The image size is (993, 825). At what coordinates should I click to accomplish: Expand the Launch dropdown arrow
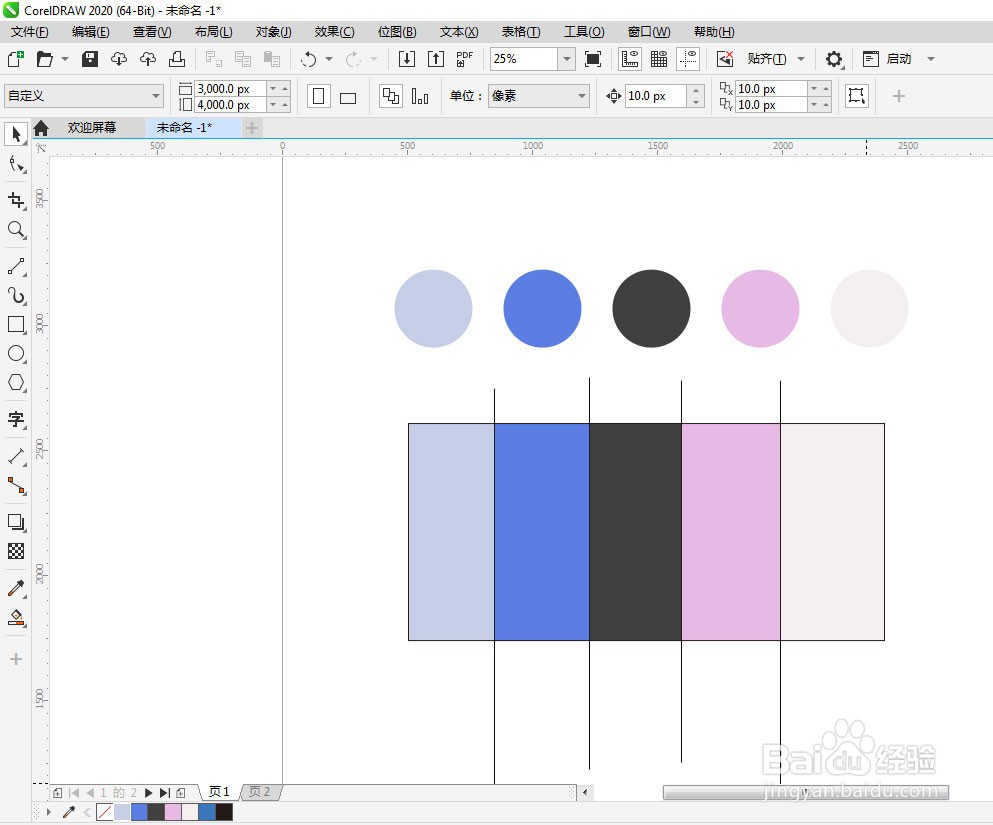point(931,59)
